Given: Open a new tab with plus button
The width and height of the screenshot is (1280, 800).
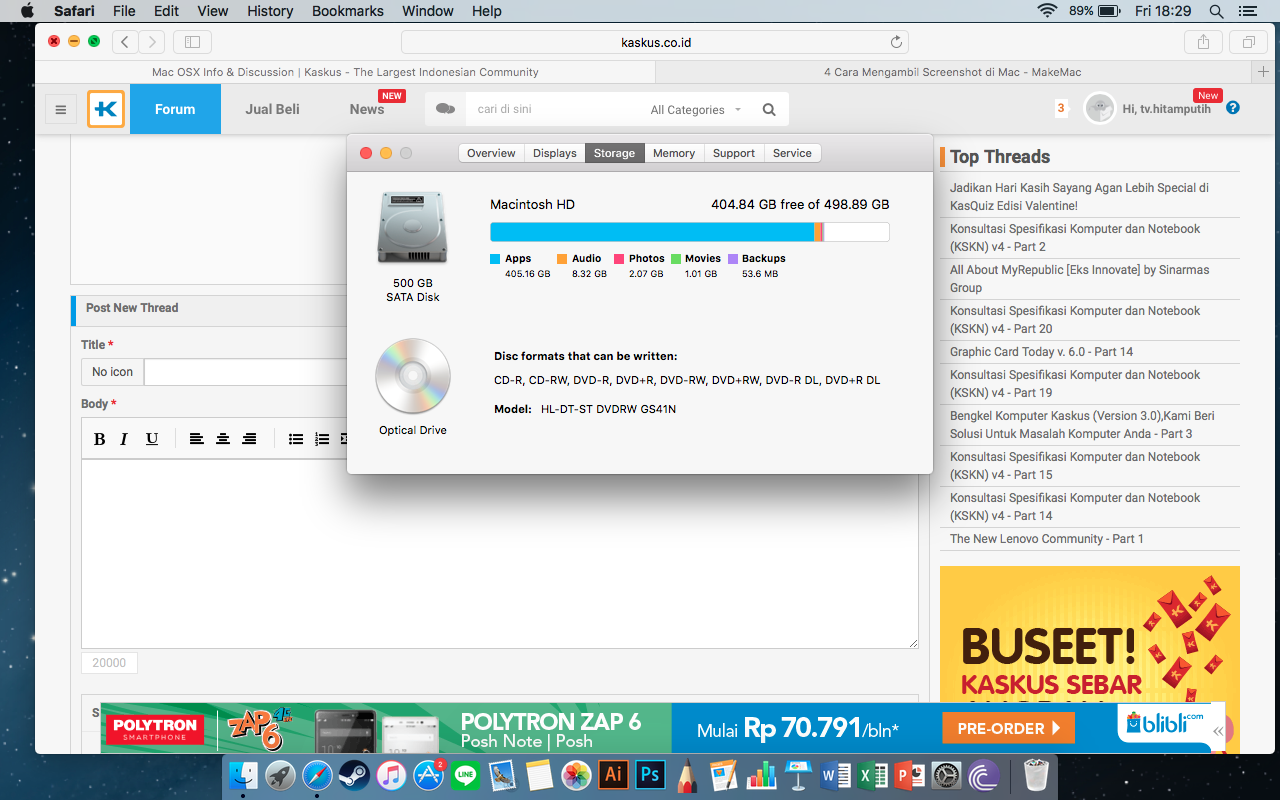Looking at the screenshot, I should point(1264,72).
